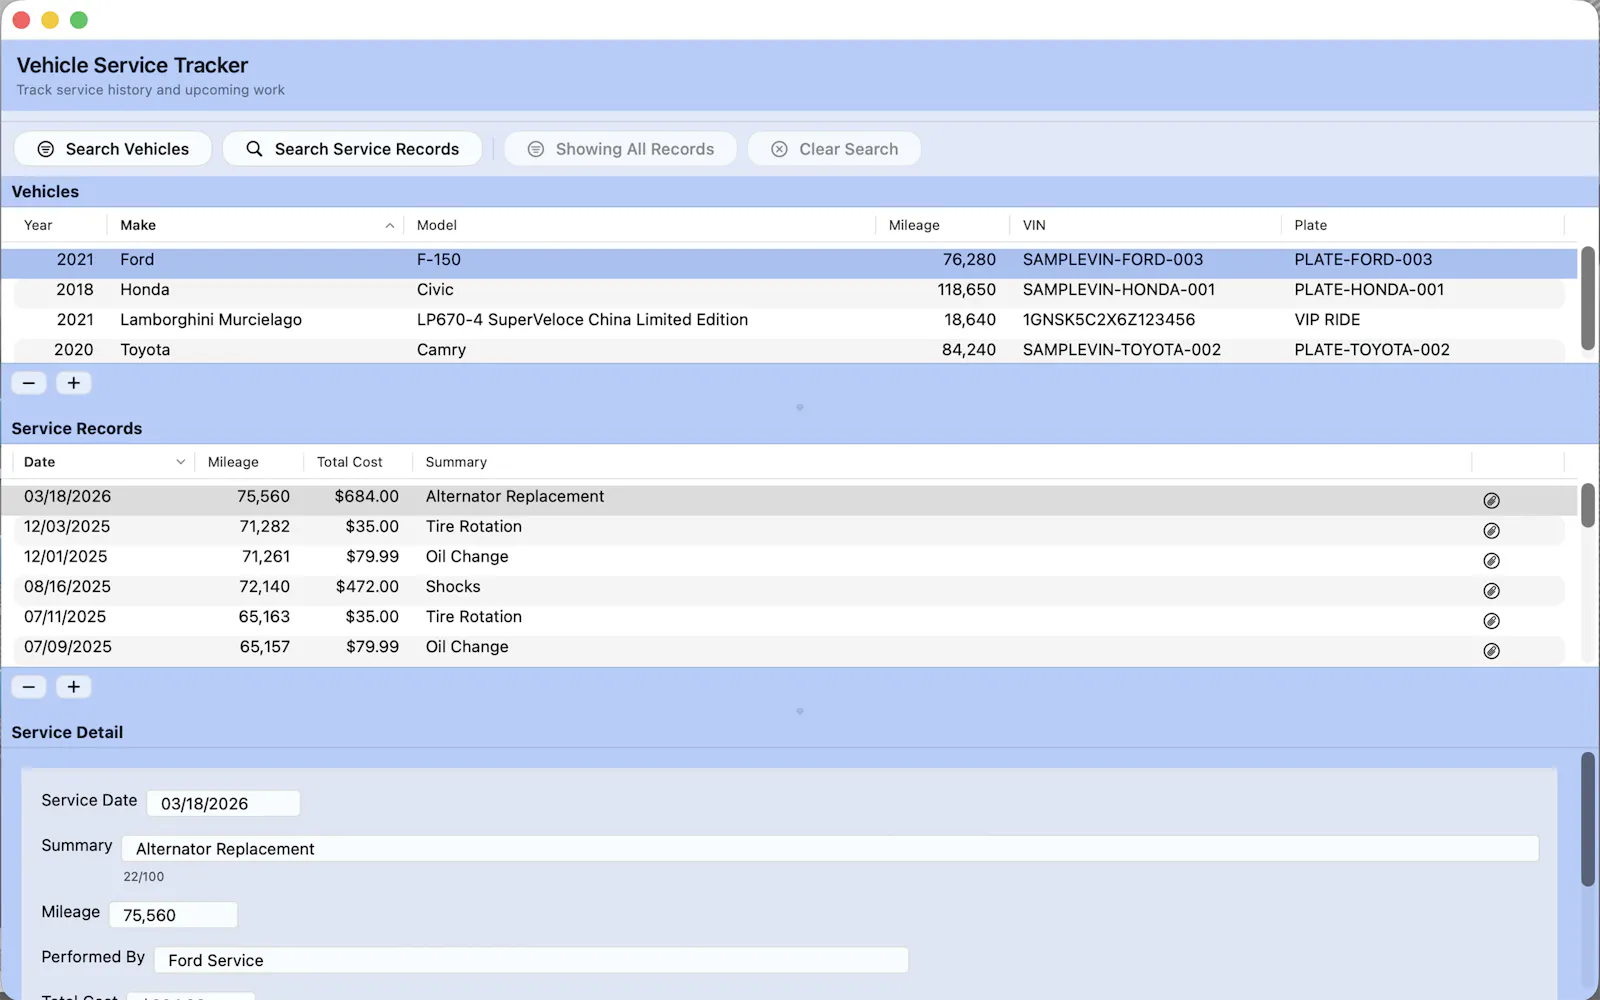Click the Performed By field

[531, 960]
